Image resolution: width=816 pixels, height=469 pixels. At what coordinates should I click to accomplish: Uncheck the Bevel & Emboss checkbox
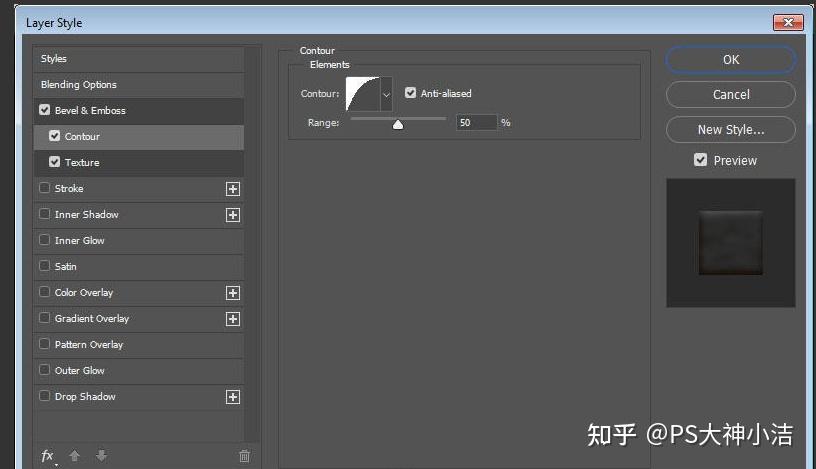click(x=45, y=110)
